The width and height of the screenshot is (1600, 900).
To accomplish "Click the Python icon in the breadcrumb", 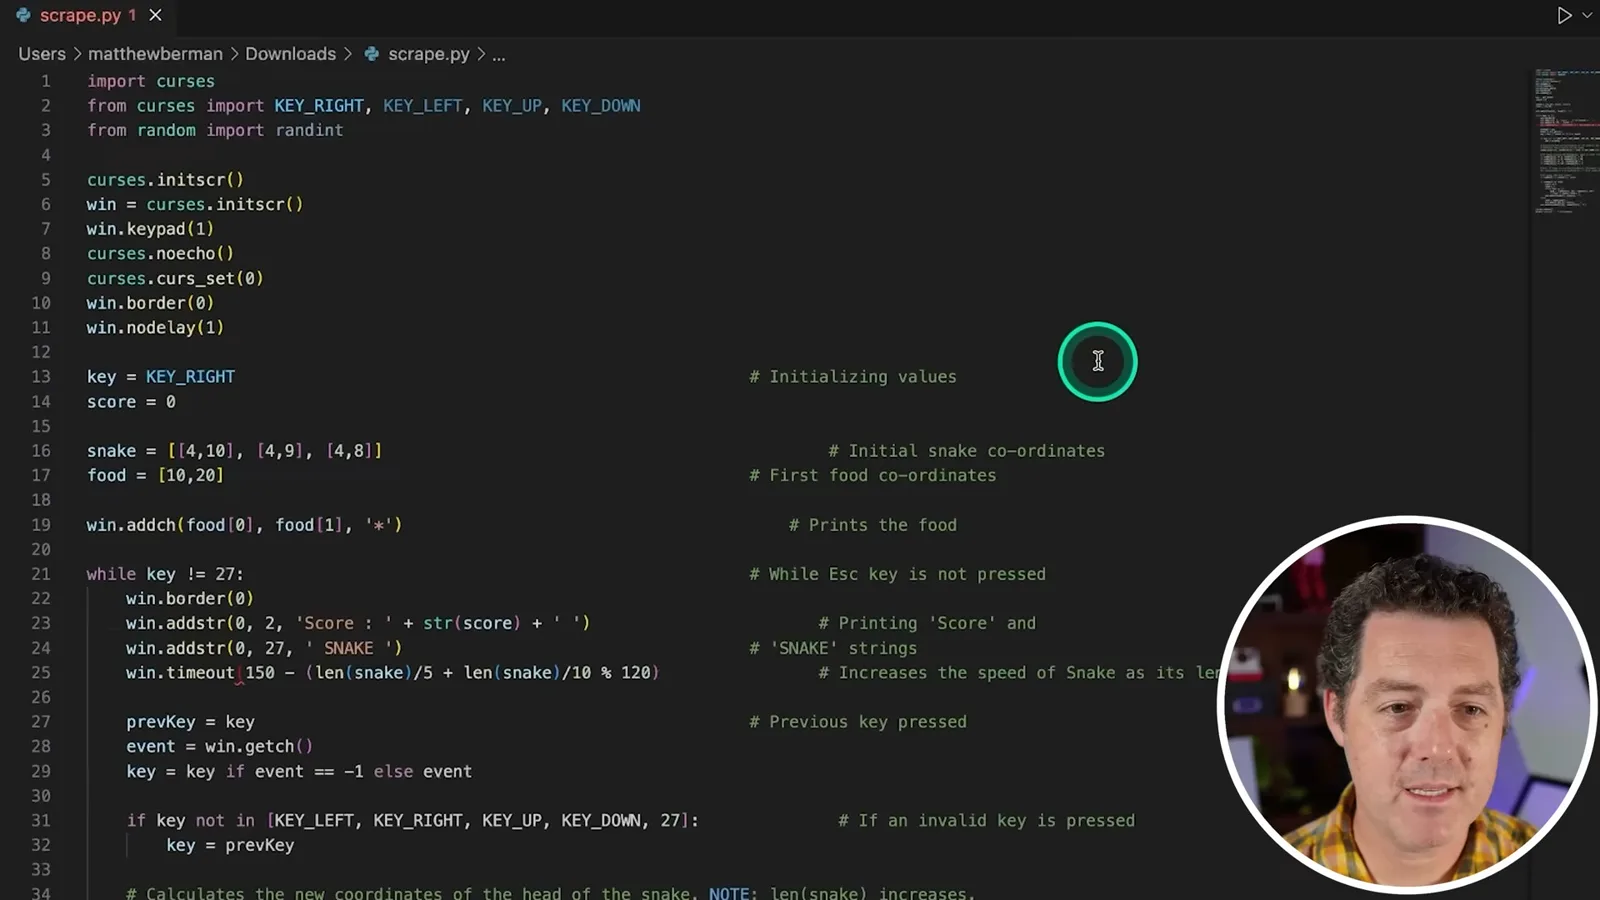I will [371, 54].
